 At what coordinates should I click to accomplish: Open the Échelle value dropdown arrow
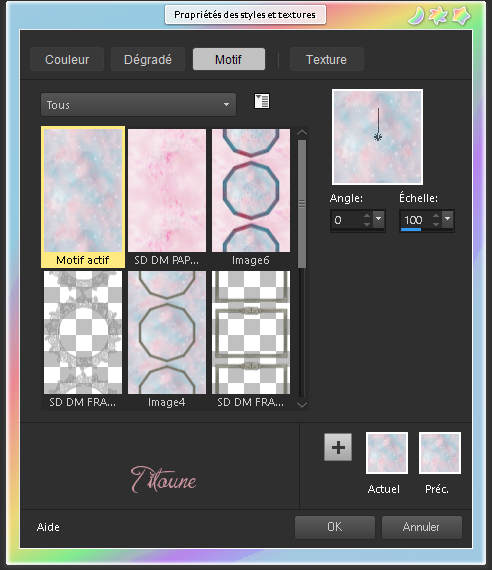[448, 219]
